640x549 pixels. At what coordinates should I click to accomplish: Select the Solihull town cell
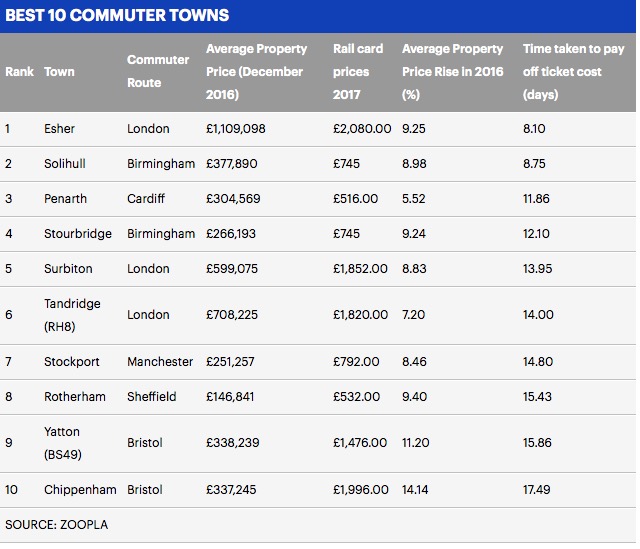[67, 164]
